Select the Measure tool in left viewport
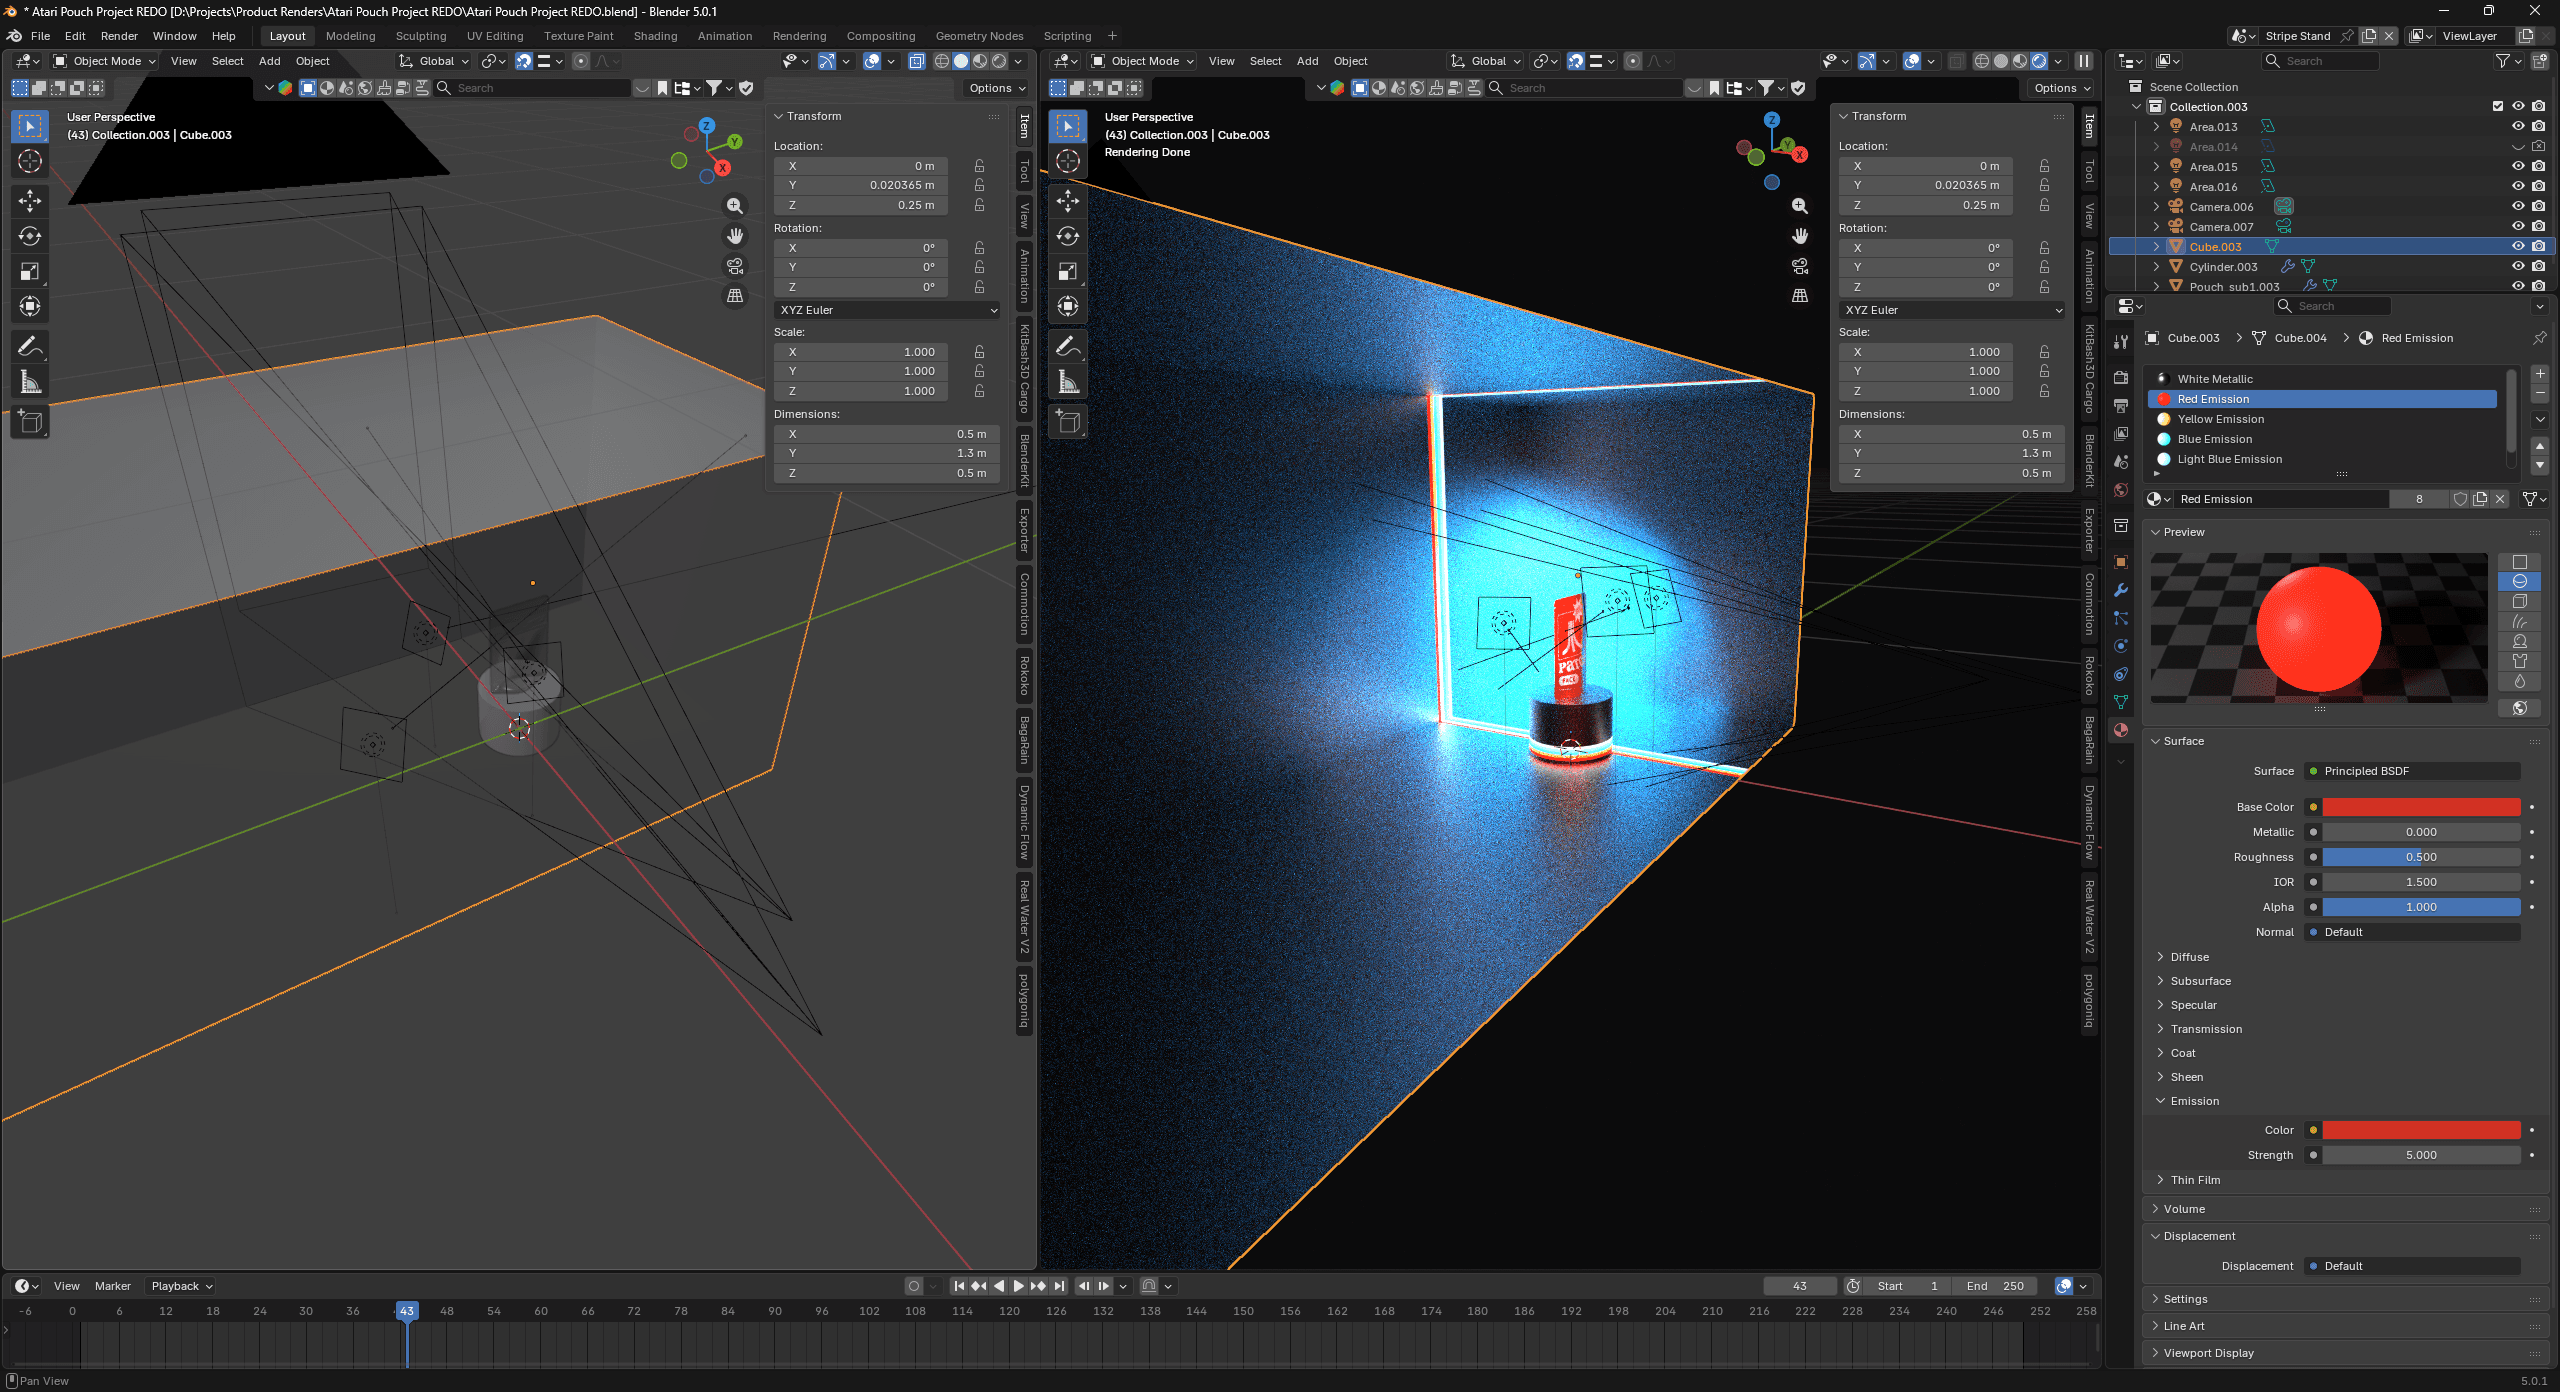The width and height of the screenshot is (2560, 1392). [30, 382]
